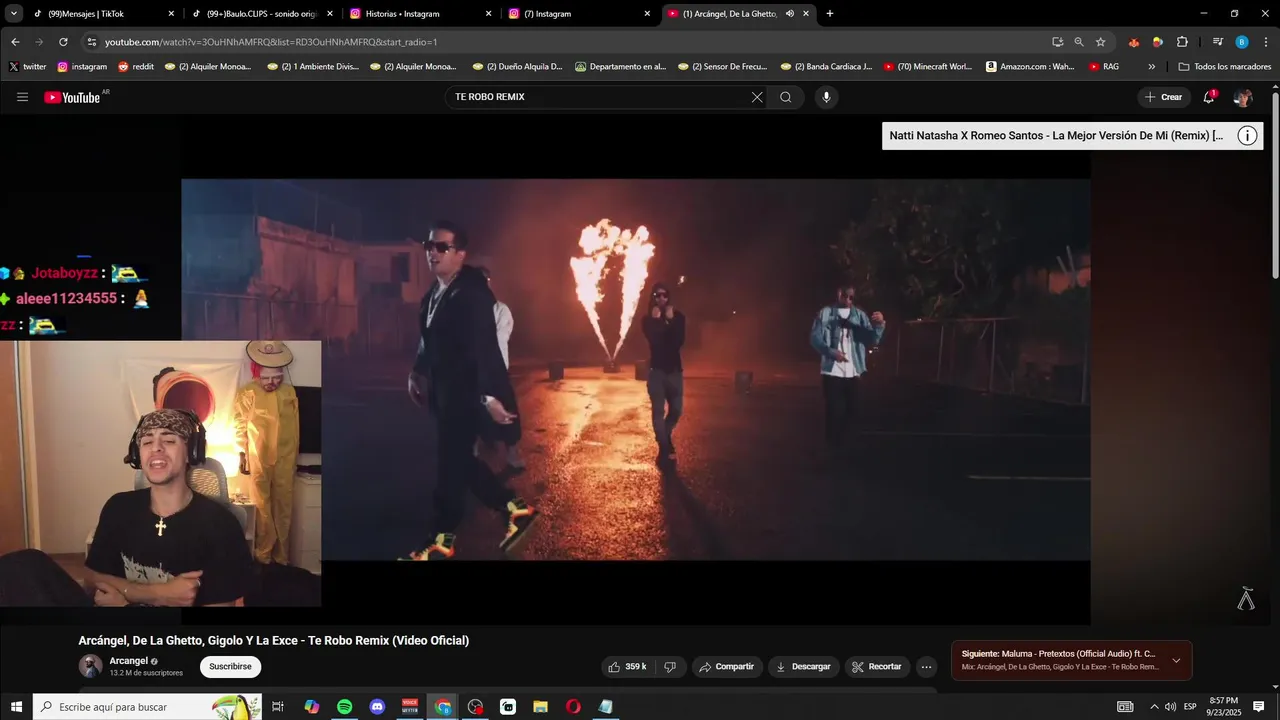Open YouTube account avatar menu
Image resolution: width=1280 pixels, height=720 pixels.
[x=1243, y=97]
